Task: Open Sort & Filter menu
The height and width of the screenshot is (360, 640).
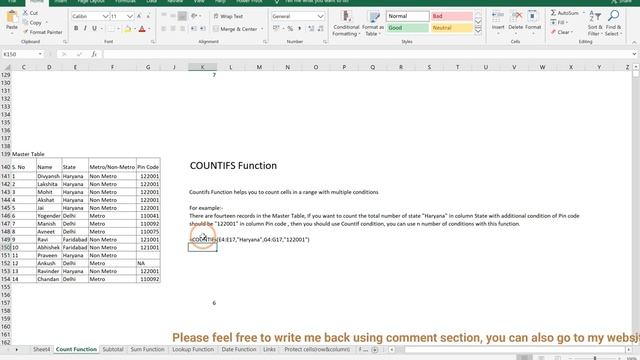Action: [595, 23]
